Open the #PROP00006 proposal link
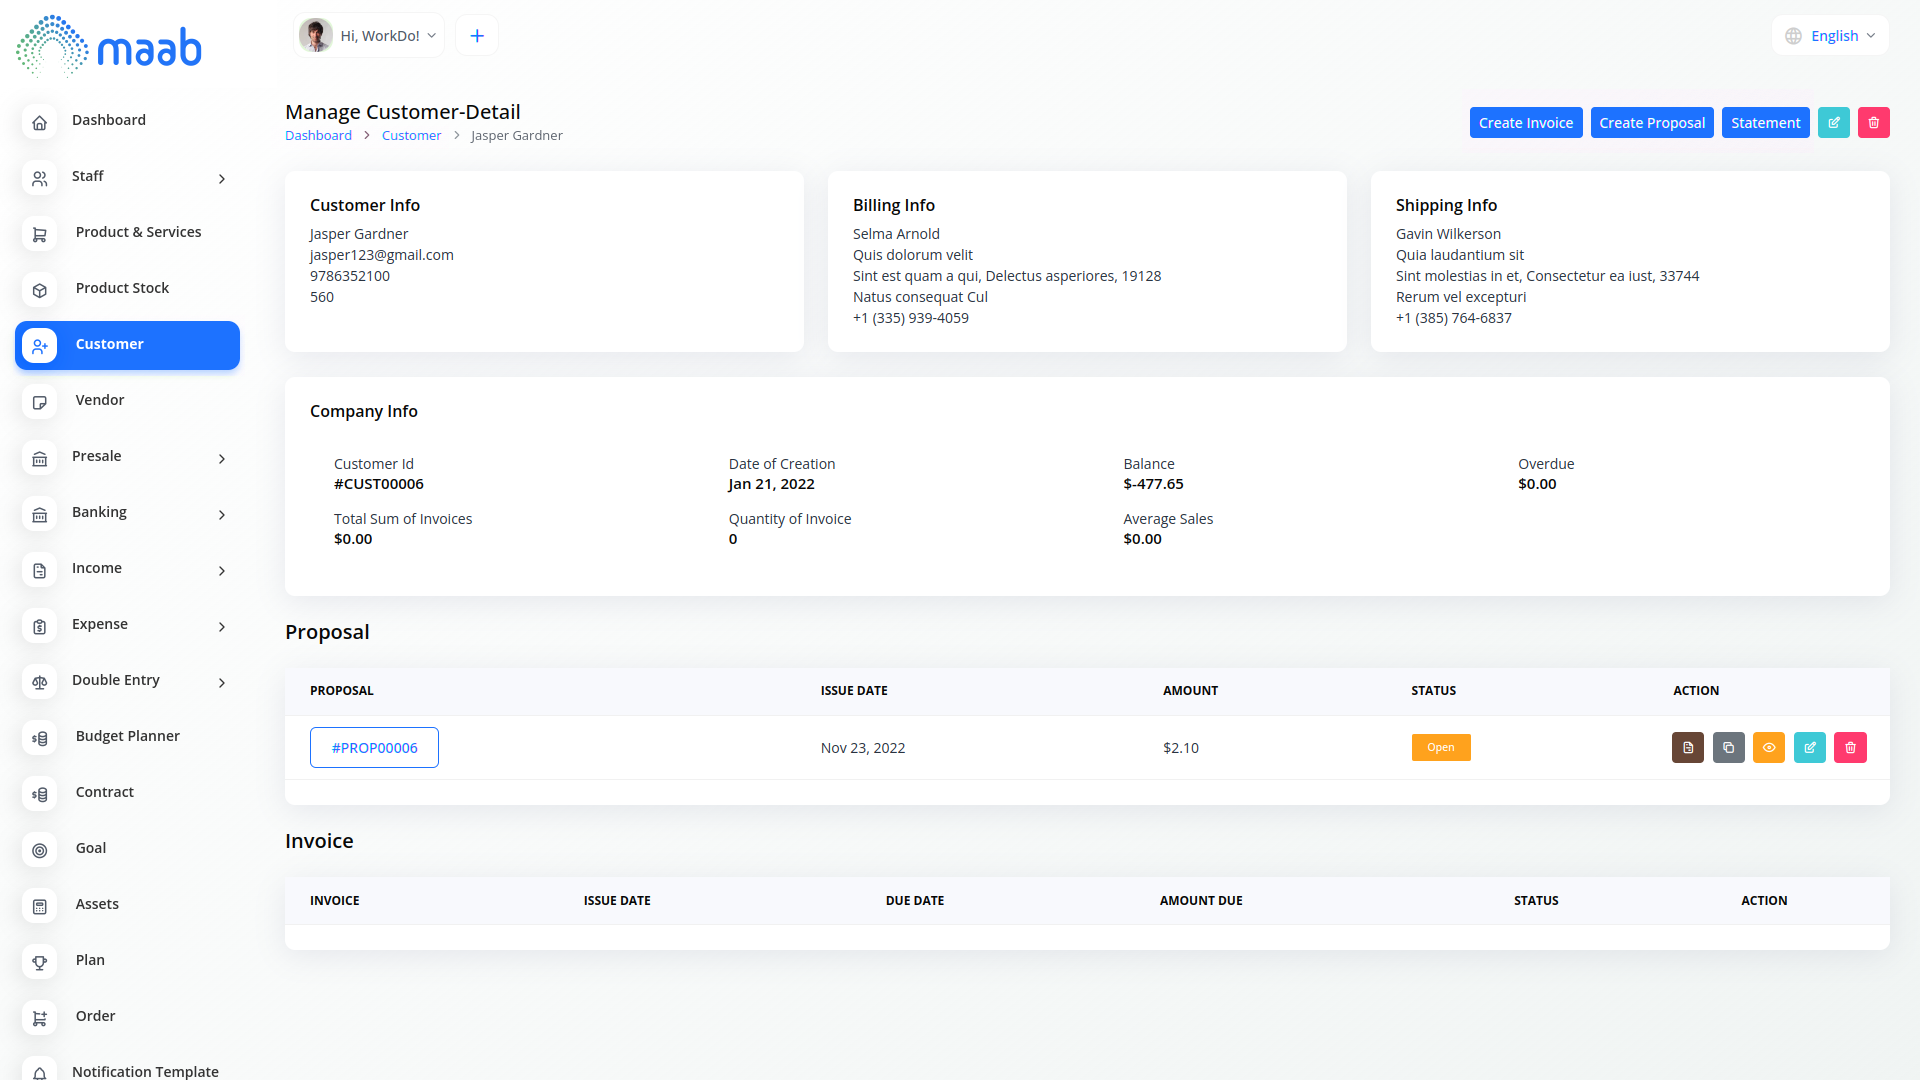Screen dimensions: 1920x1080 374,747
